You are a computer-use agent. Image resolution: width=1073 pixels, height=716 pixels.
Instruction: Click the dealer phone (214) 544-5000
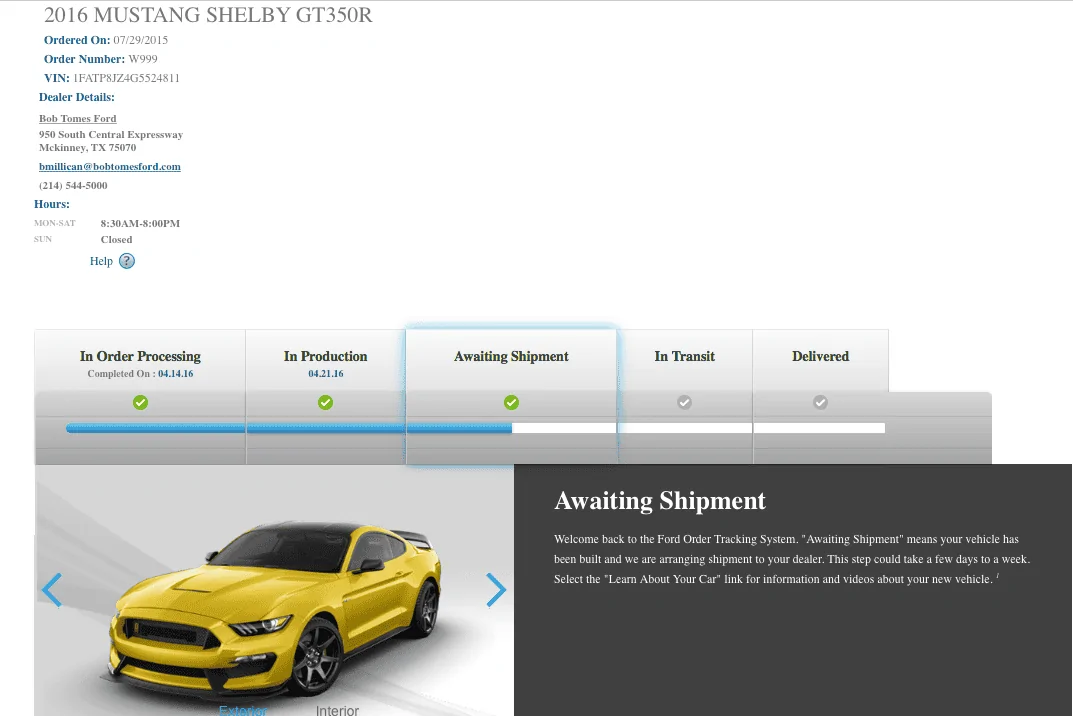click(73, 186)
